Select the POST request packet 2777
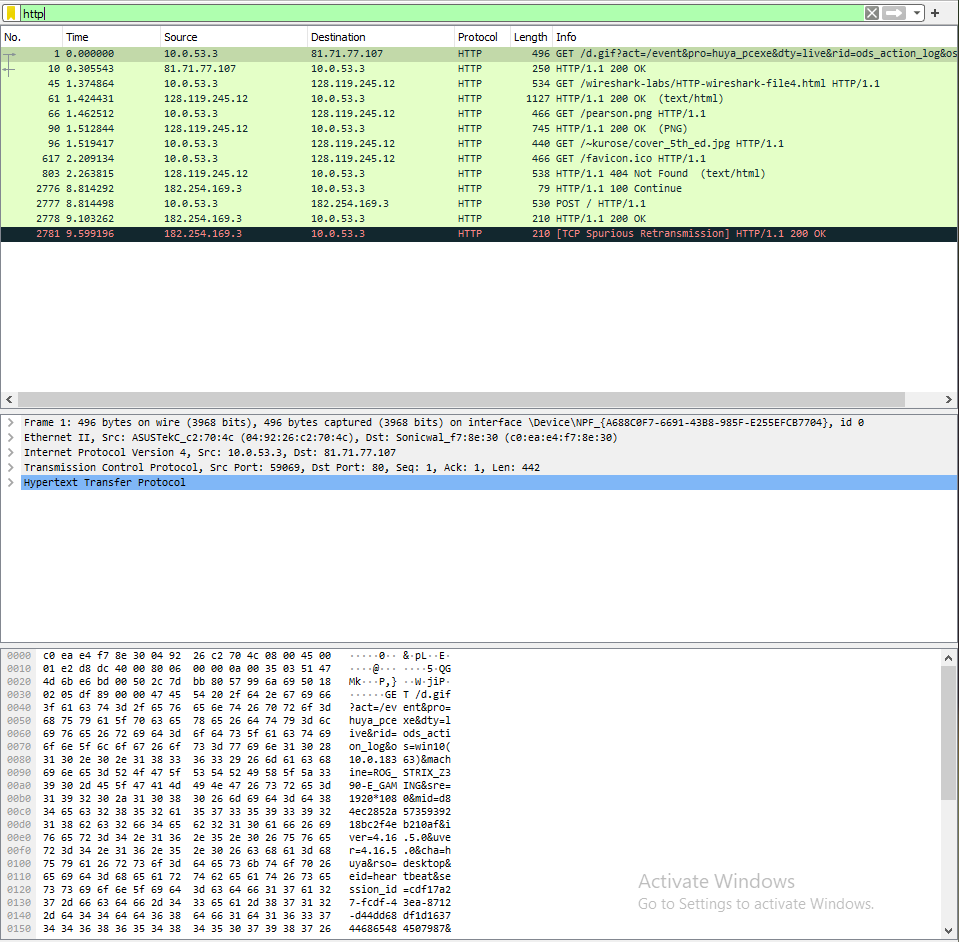 pos(300,203)
